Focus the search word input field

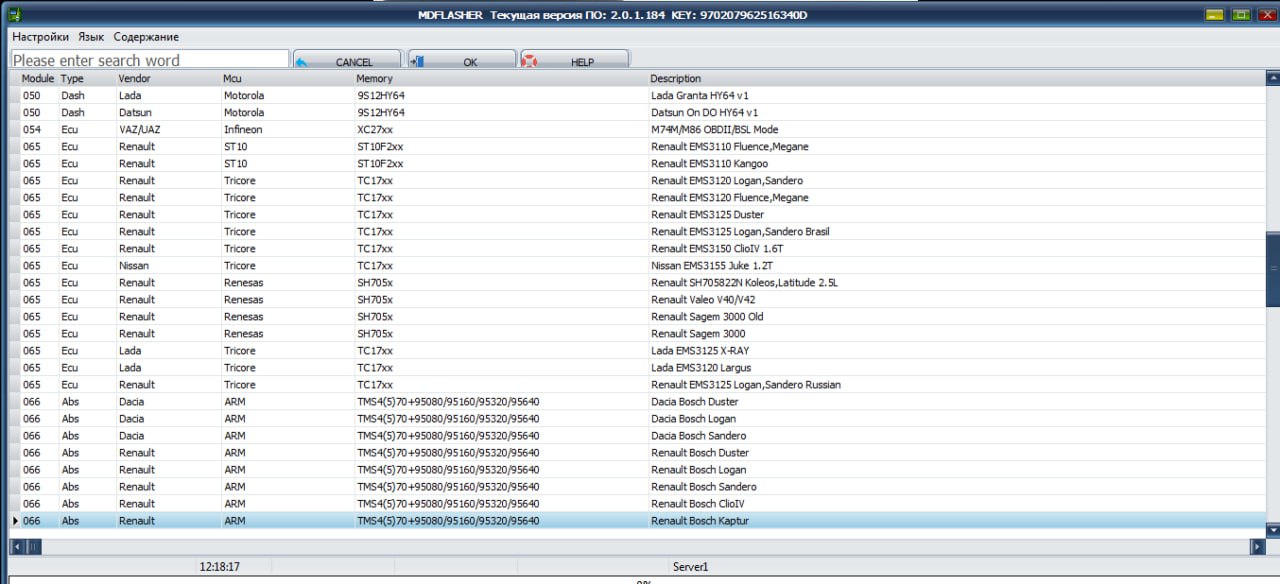pos(150,60)
